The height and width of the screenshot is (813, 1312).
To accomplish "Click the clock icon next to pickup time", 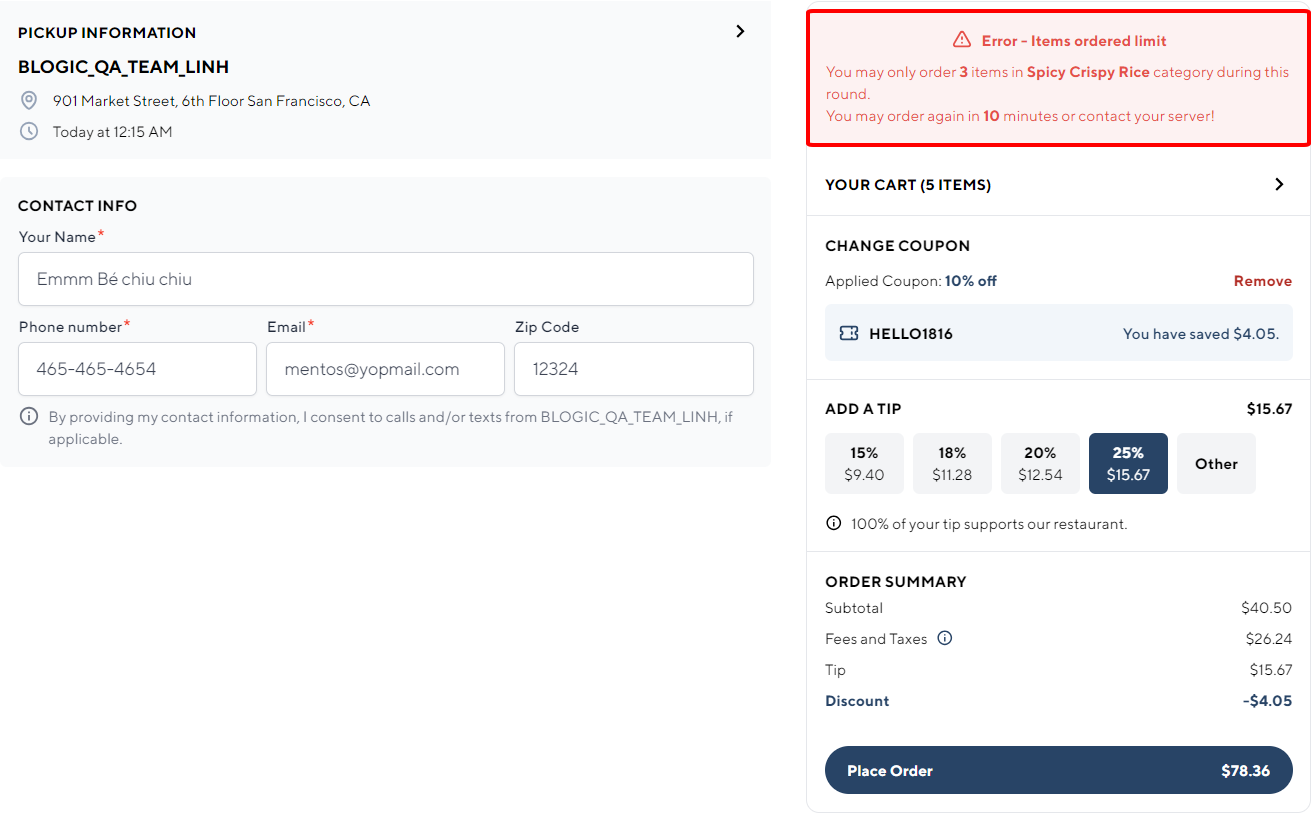I will click(29, 131).
